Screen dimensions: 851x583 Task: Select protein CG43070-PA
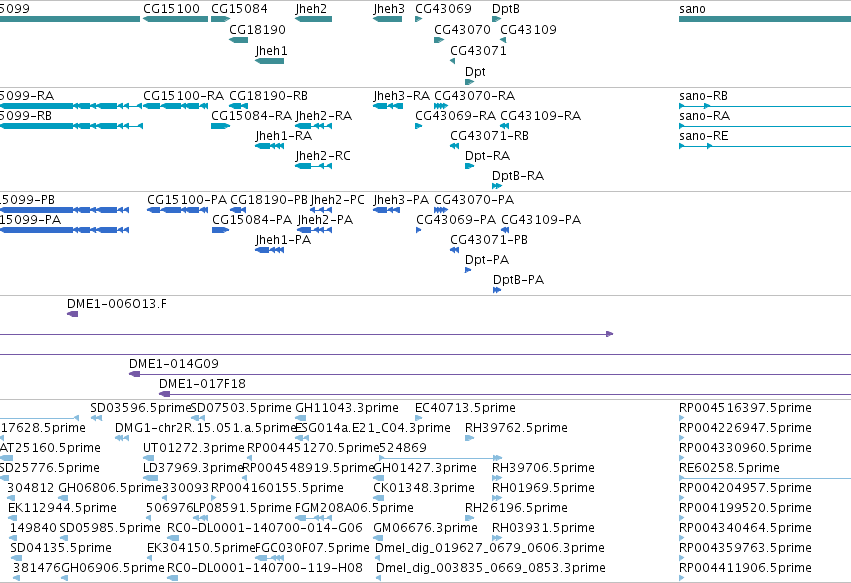pyautogui.click(x=441, y=210)
